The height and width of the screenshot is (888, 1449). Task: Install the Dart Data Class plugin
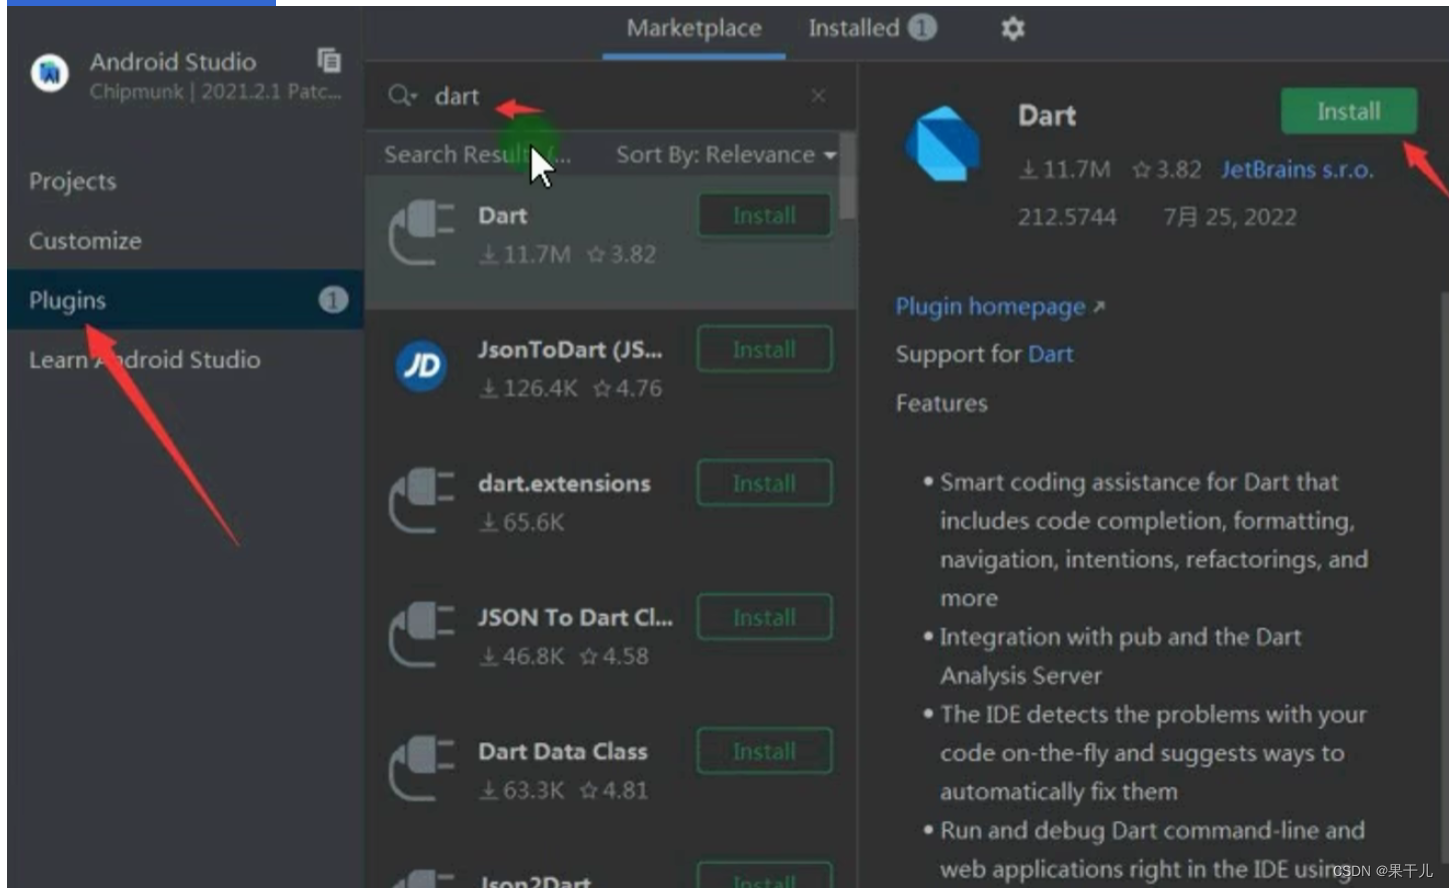[x=765, y=751]
